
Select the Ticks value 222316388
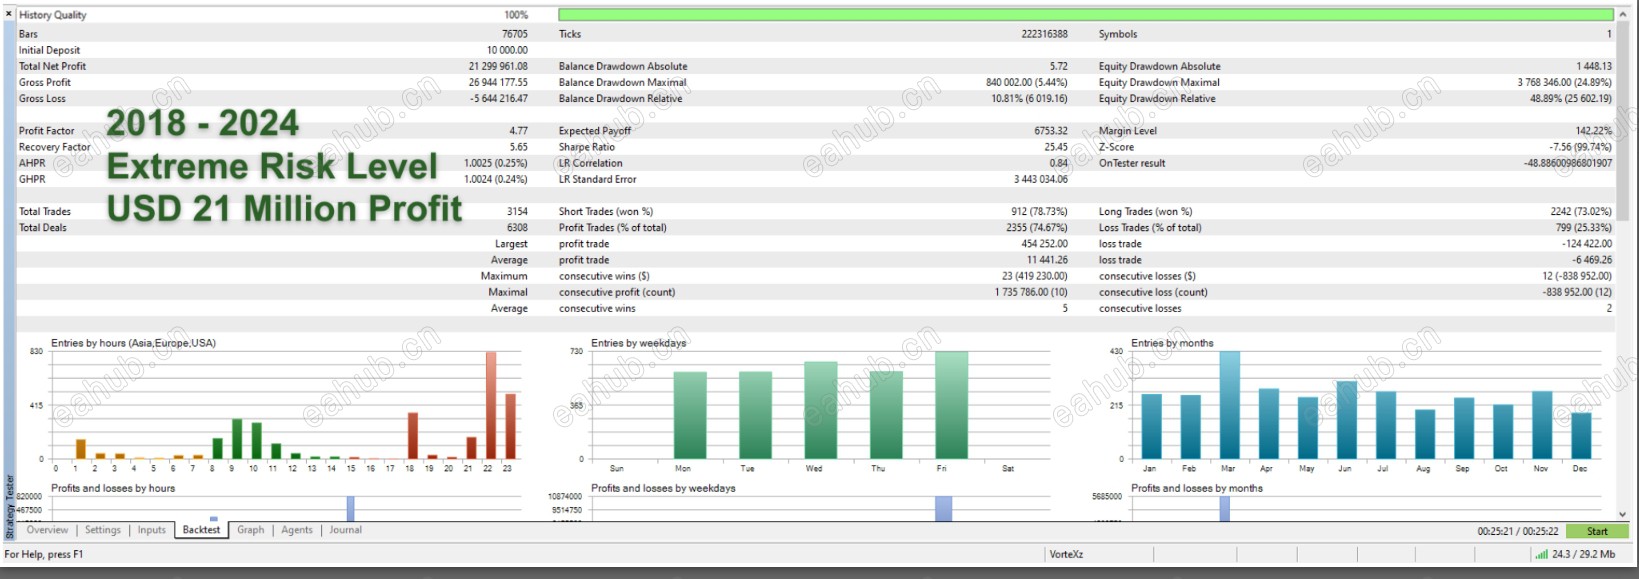click(1044, 34)
